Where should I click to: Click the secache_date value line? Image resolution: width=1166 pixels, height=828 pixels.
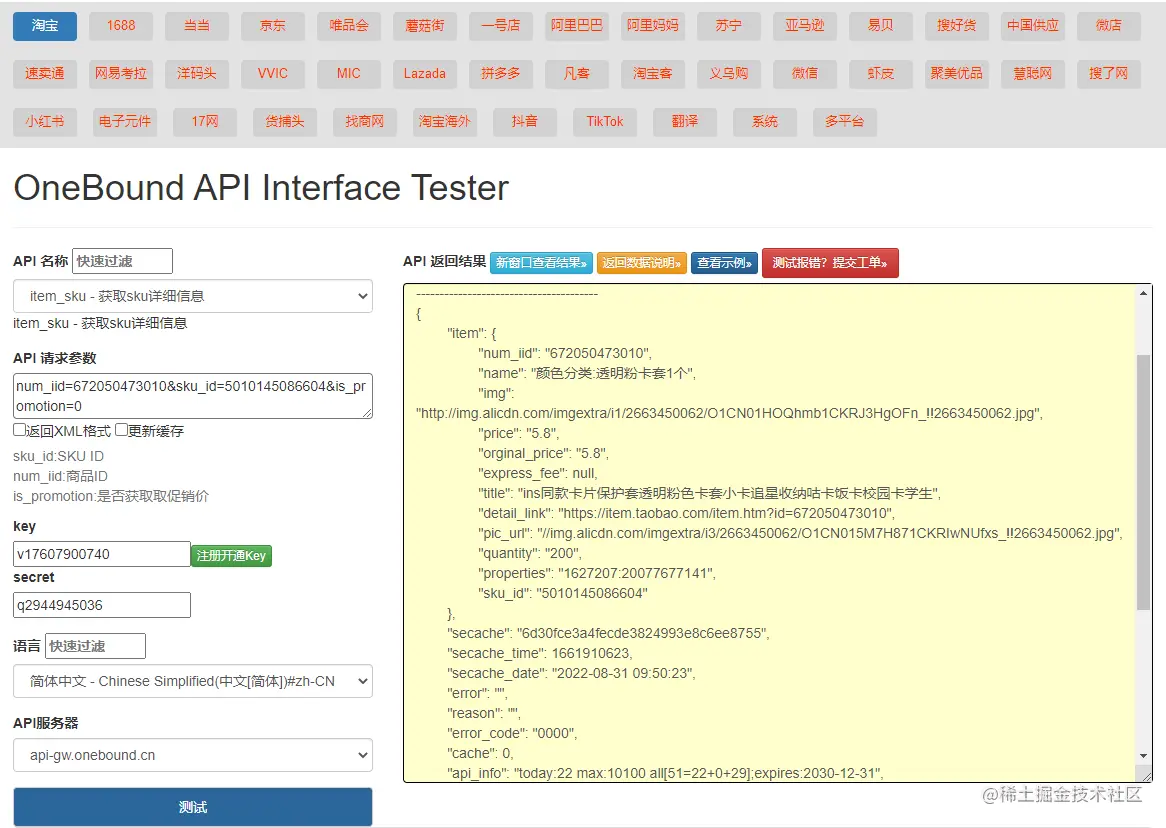point(571,673)
